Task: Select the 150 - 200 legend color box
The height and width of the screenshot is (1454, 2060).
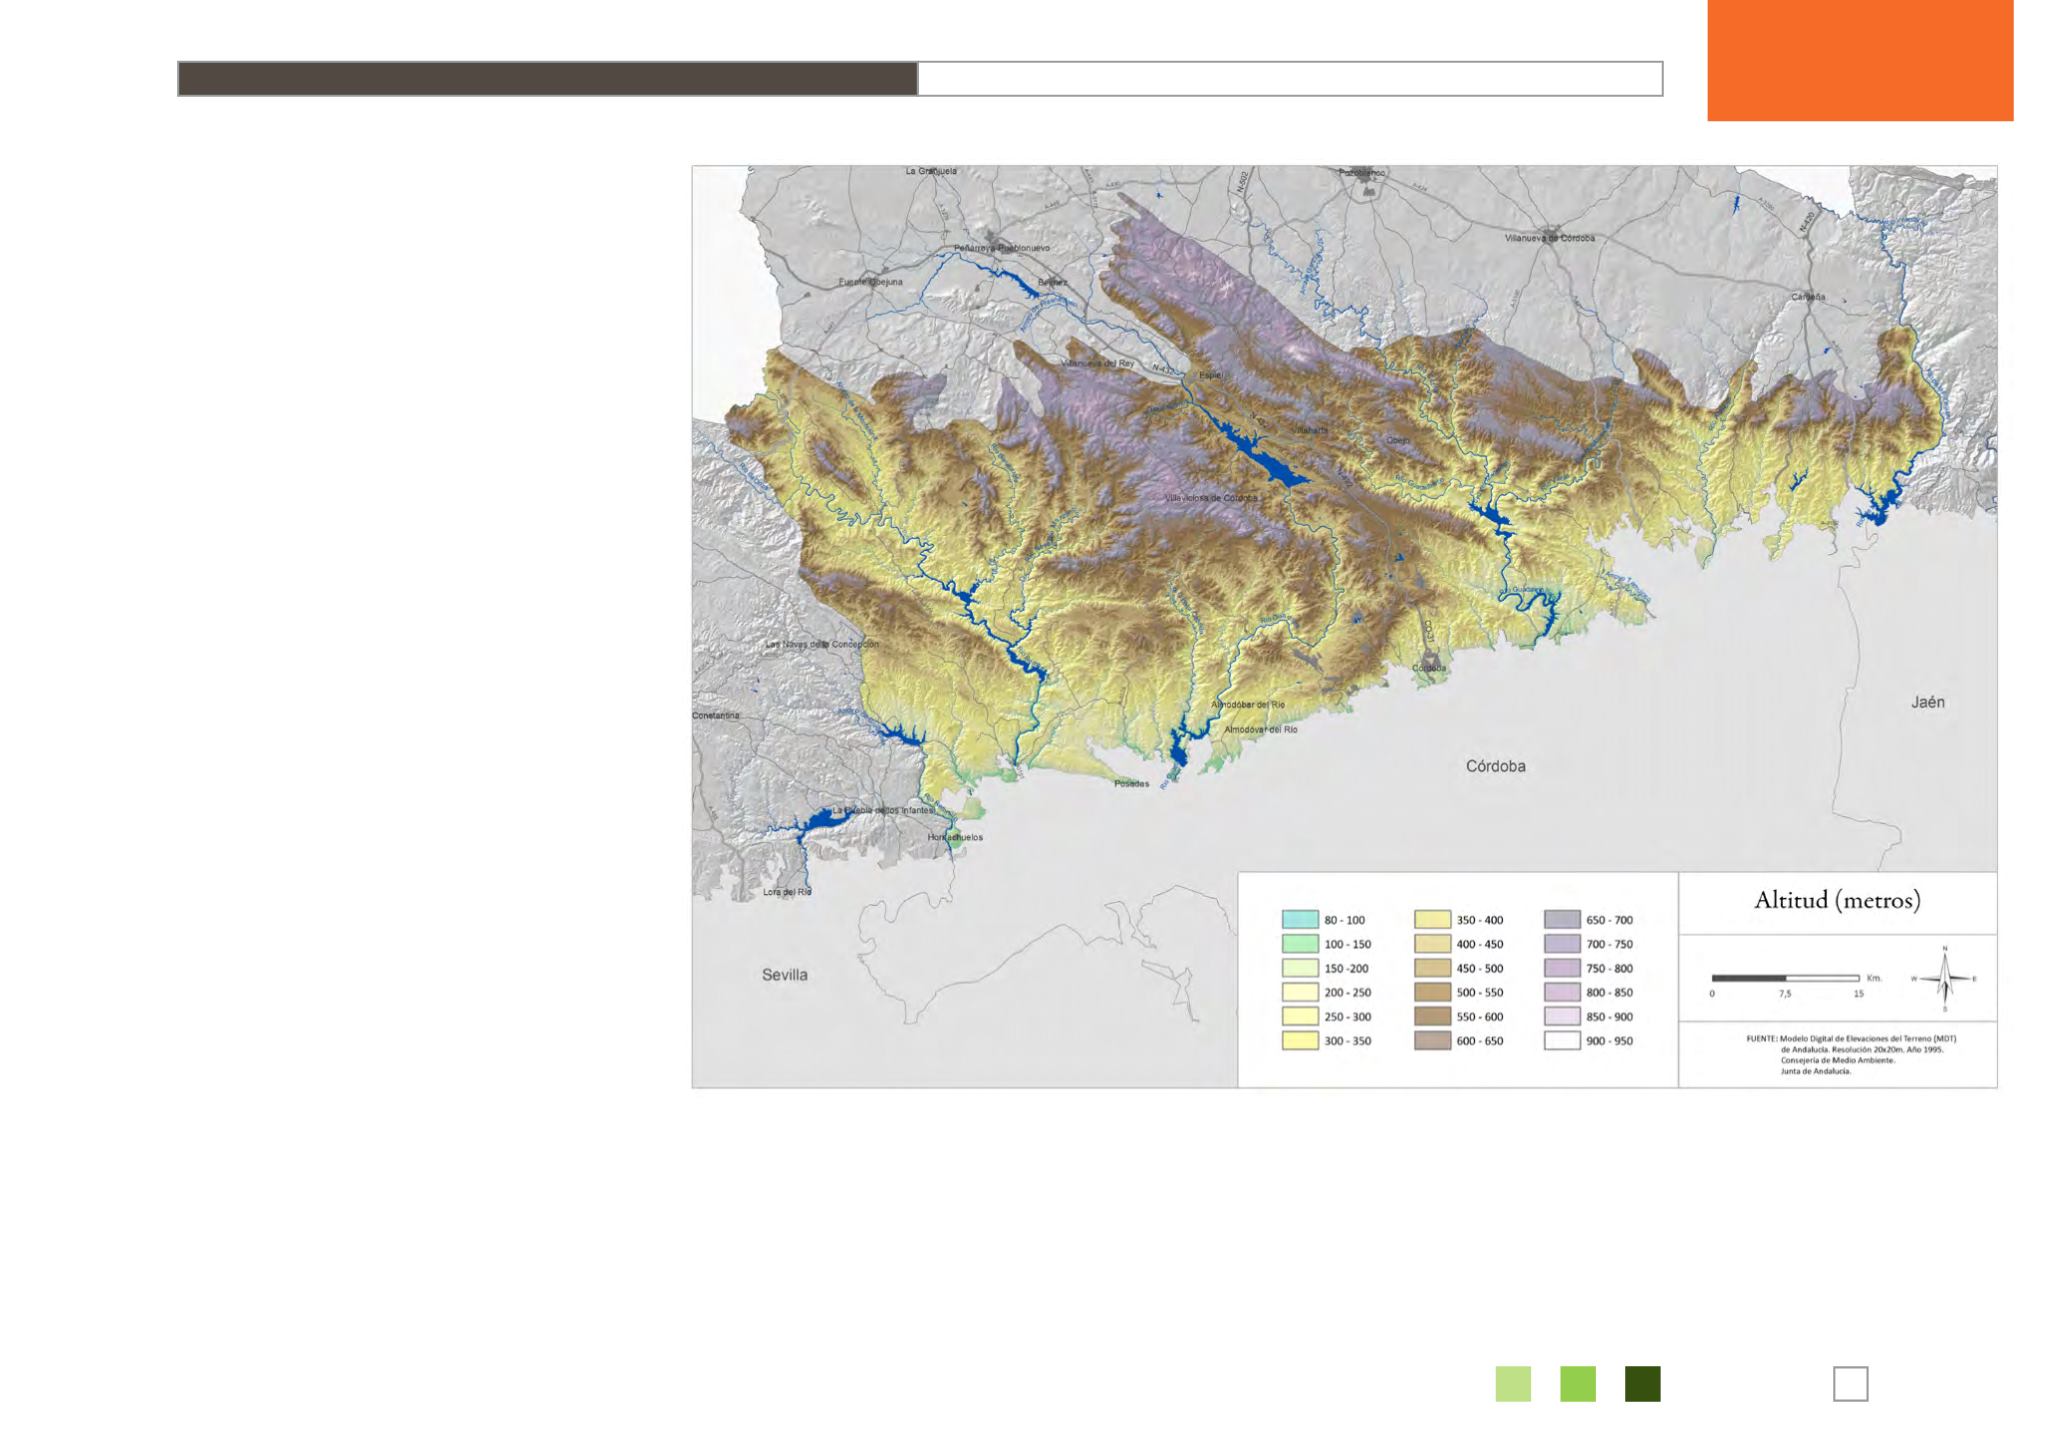Action: click(1300, 968)
